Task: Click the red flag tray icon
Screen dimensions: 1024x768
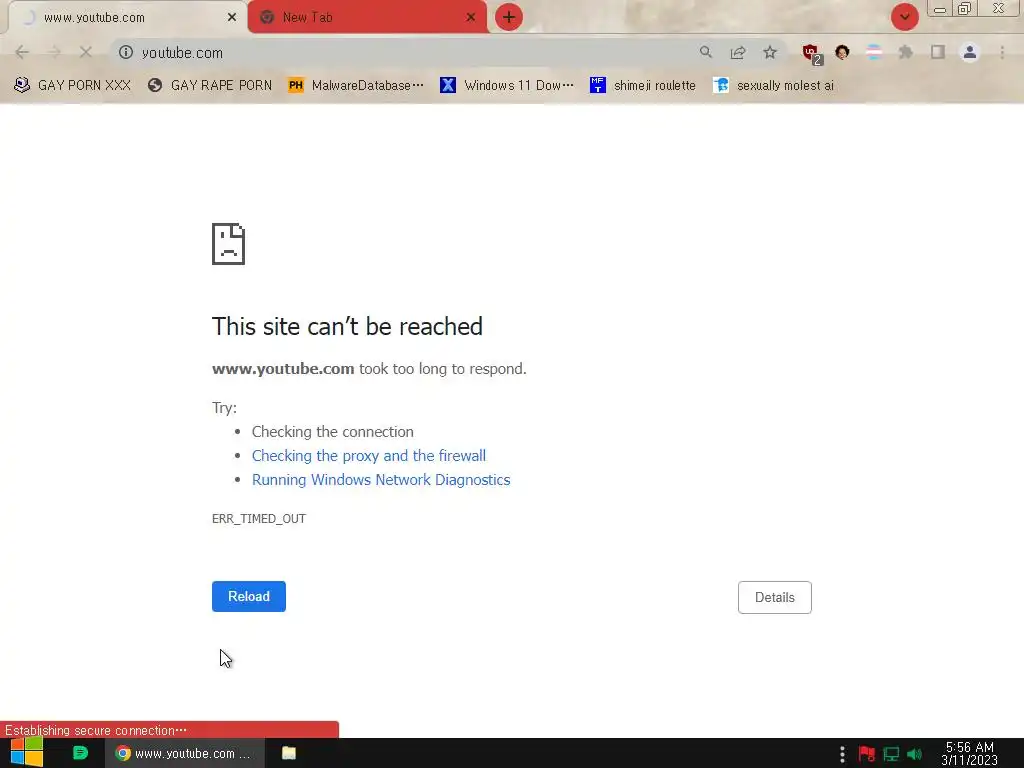Action: point(867,754)
